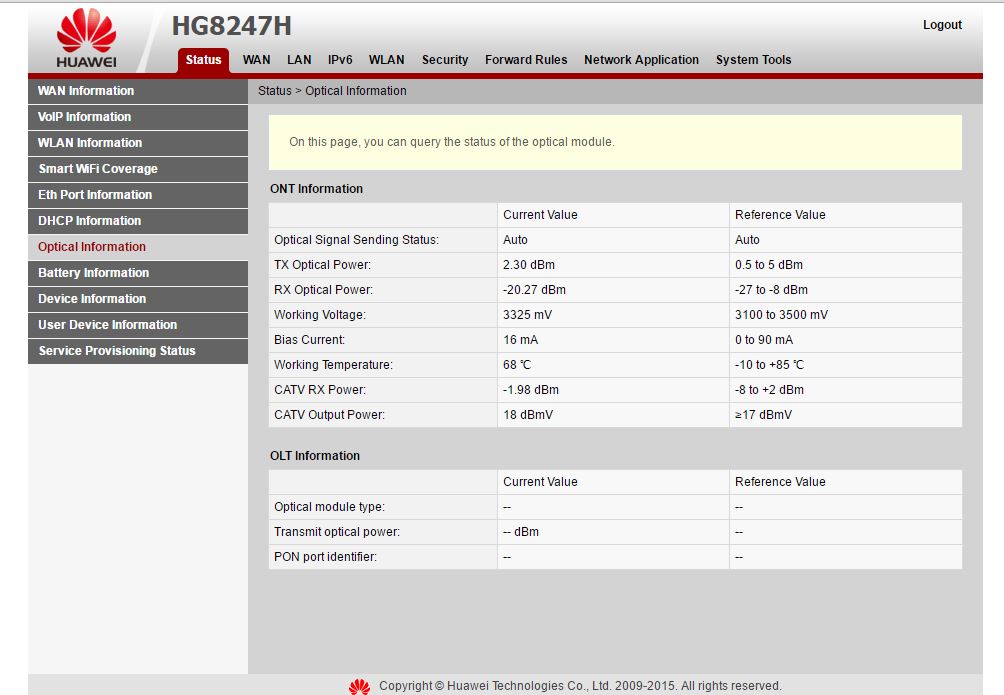Switch to the Security tab
This screenshot has width=1004, height=695.
pyautogui.click(x=445, y=60)
